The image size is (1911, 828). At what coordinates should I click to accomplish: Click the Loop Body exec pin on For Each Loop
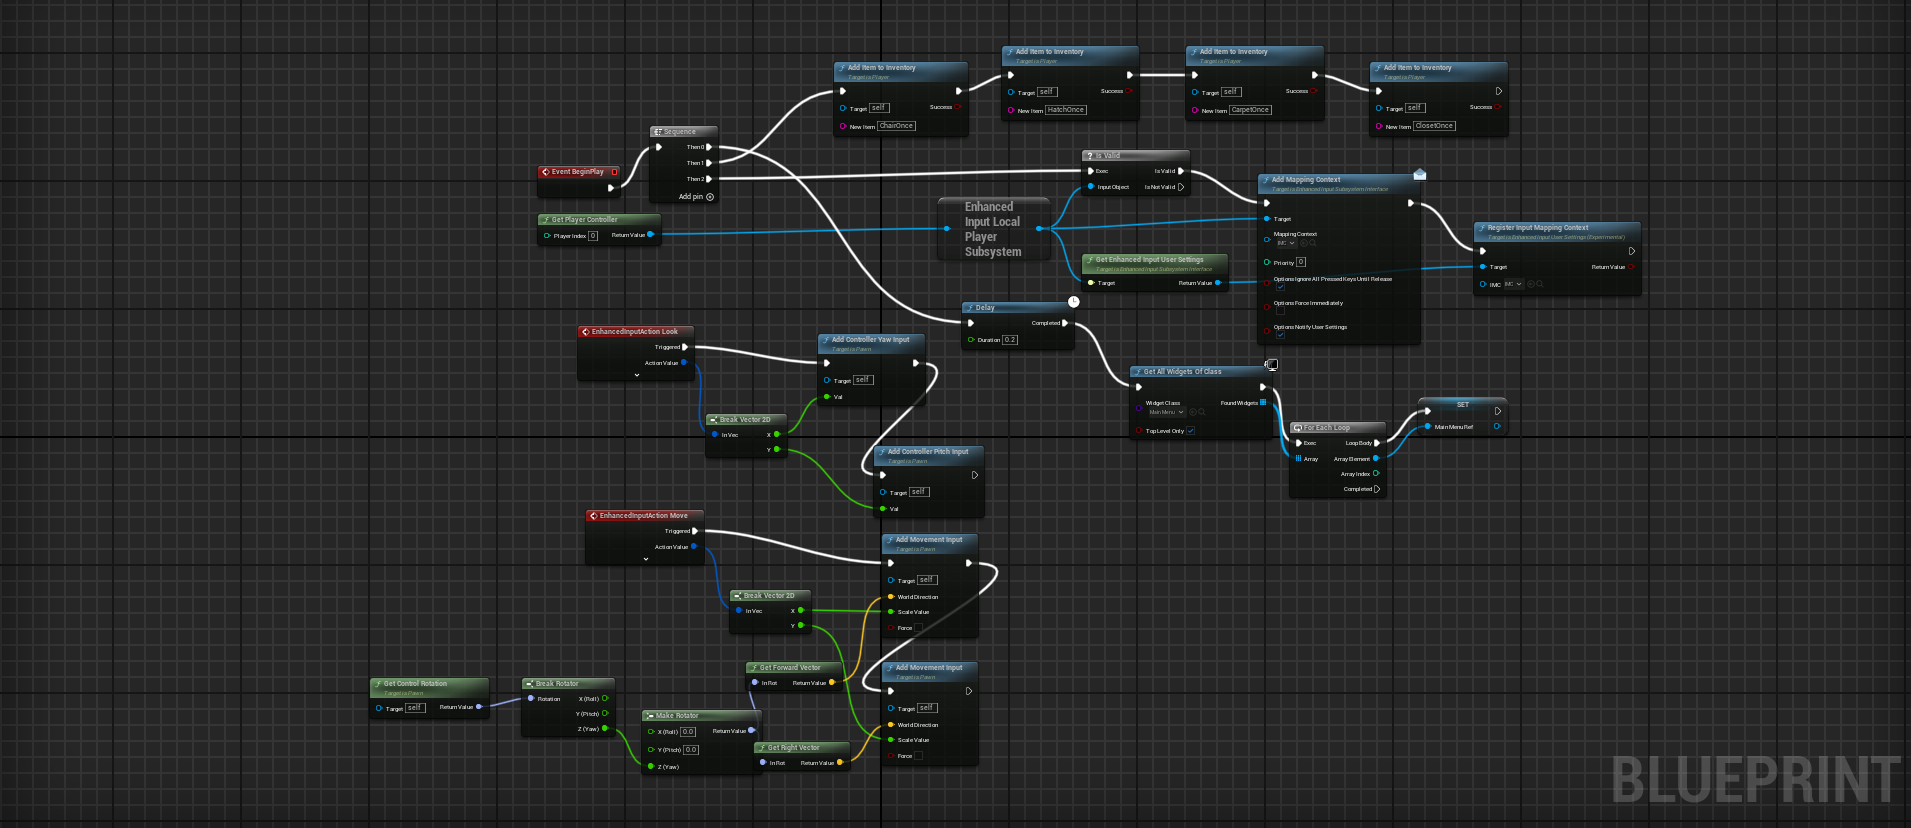[x=1377, y=443]
